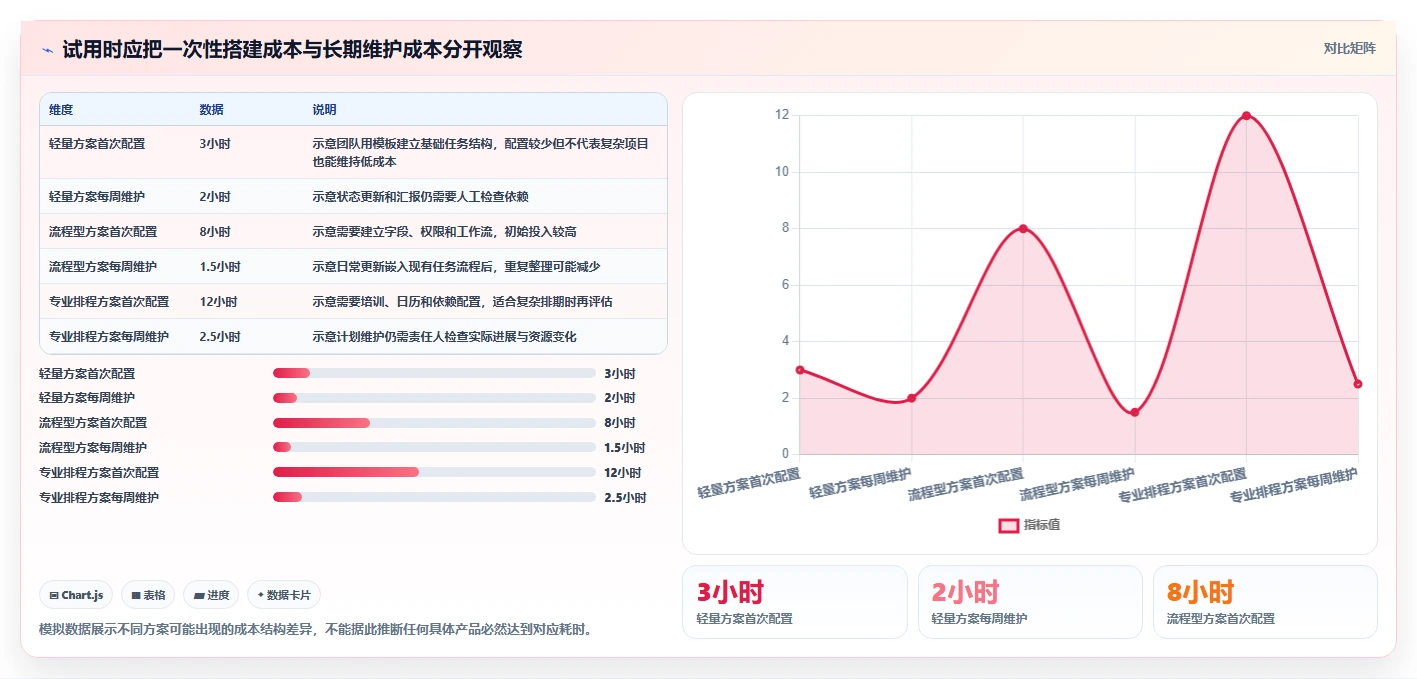
Task: Click the x-axis label 流程型方案每周维护 on the chart
Action: (x=1078, y=485)
